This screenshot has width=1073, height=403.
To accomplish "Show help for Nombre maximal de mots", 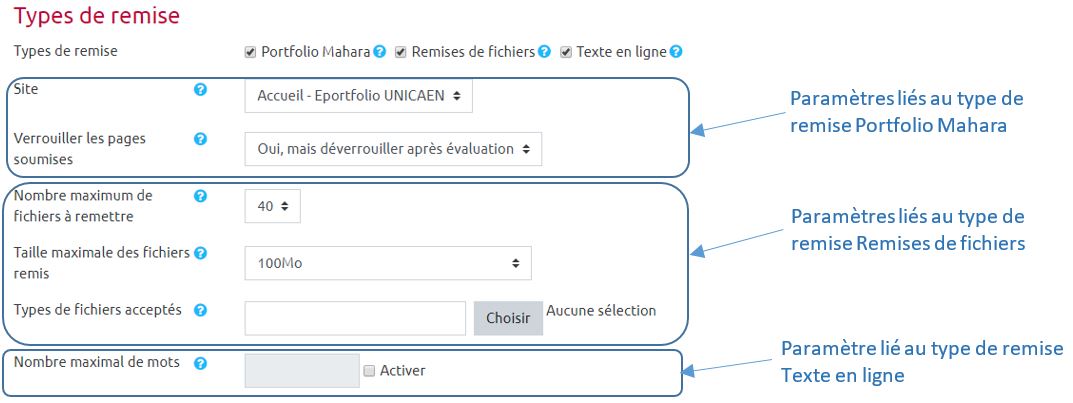I will (200, 363).
